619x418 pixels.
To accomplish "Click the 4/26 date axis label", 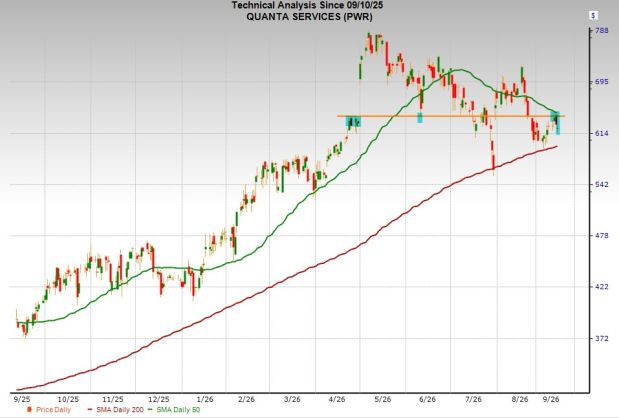I will click(x=337, y=399).
